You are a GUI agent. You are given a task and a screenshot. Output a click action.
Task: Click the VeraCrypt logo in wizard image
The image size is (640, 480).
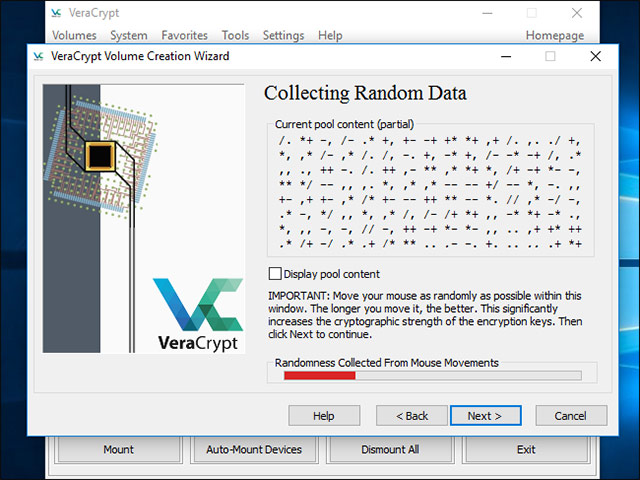pyautogui.click(x=198, y=314)
